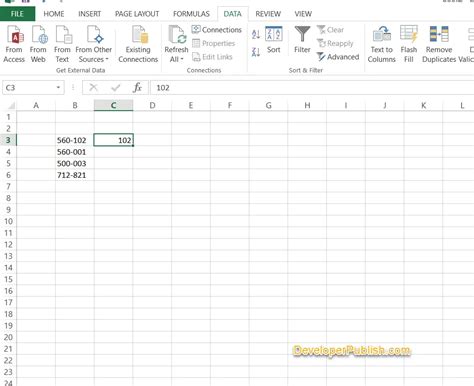Select cell B3 containing 560-102
Image resolution: width=474 pixels, height=386 pixels.
(x=75, y=140)
